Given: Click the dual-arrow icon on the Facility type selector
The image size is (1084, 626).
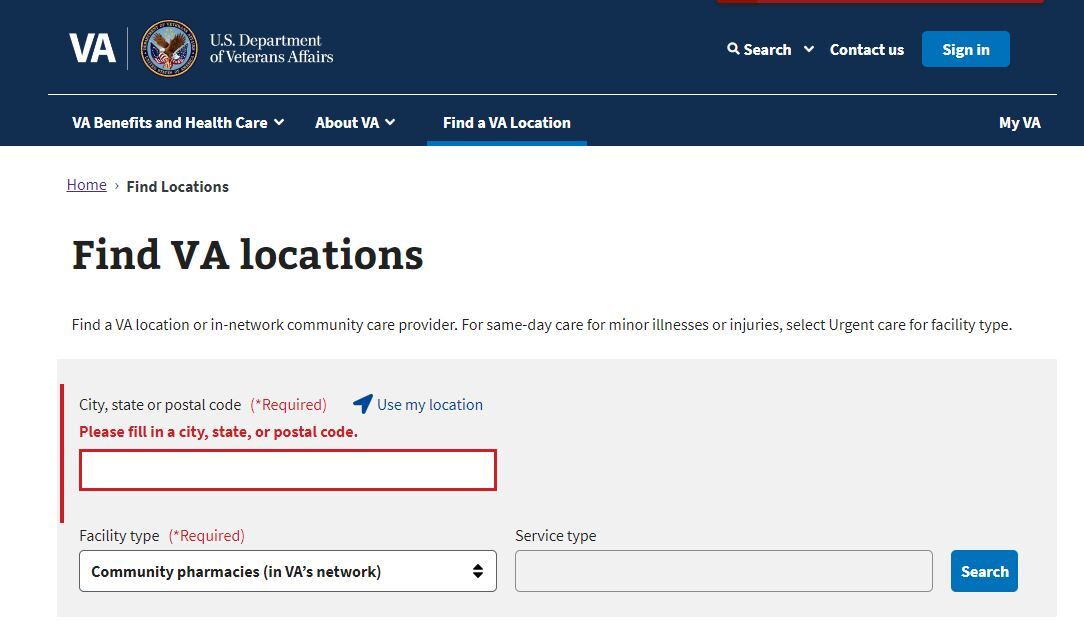Looking at the screenshot, I should (479, 571).
